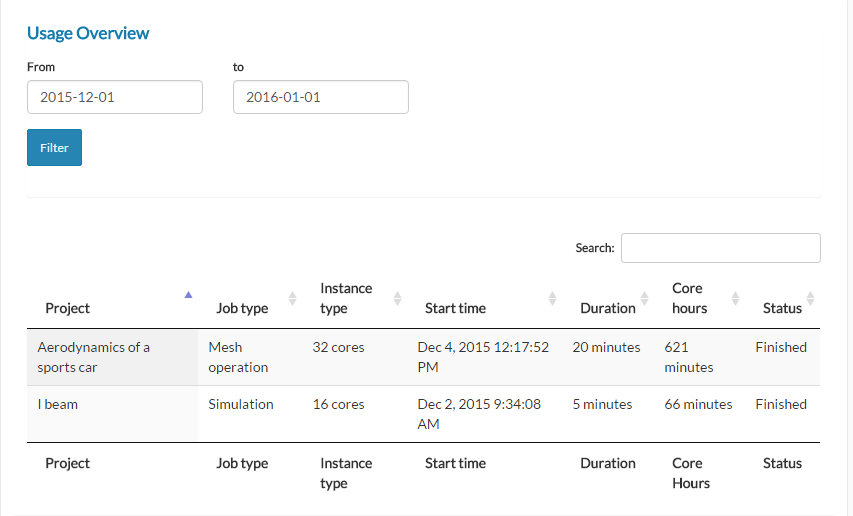This screenshot has height=516, width=853.
Task: Click the Start time header label
Action: click(x=455, y=308)
